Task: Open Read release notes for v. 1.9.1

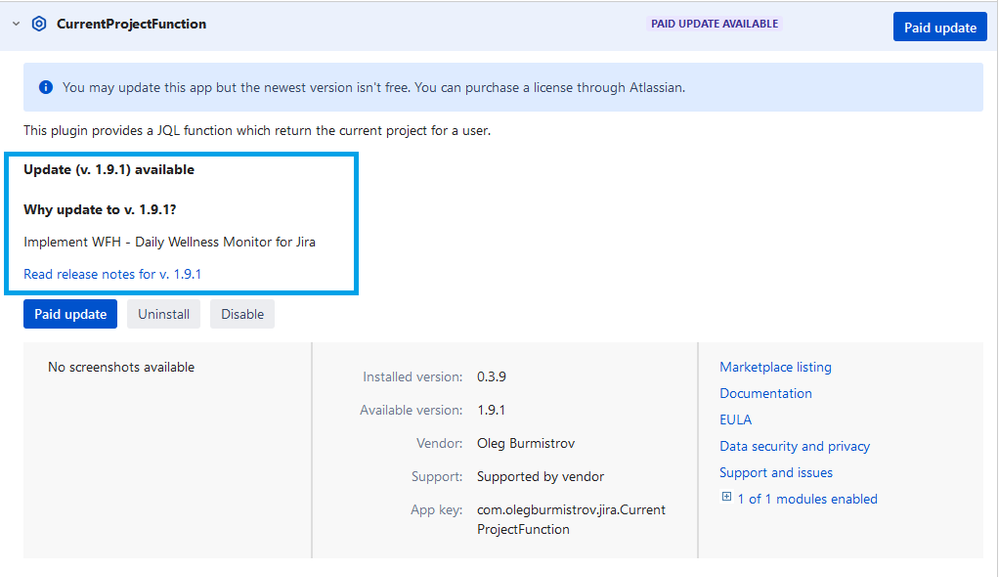Action: click(112, 274)
